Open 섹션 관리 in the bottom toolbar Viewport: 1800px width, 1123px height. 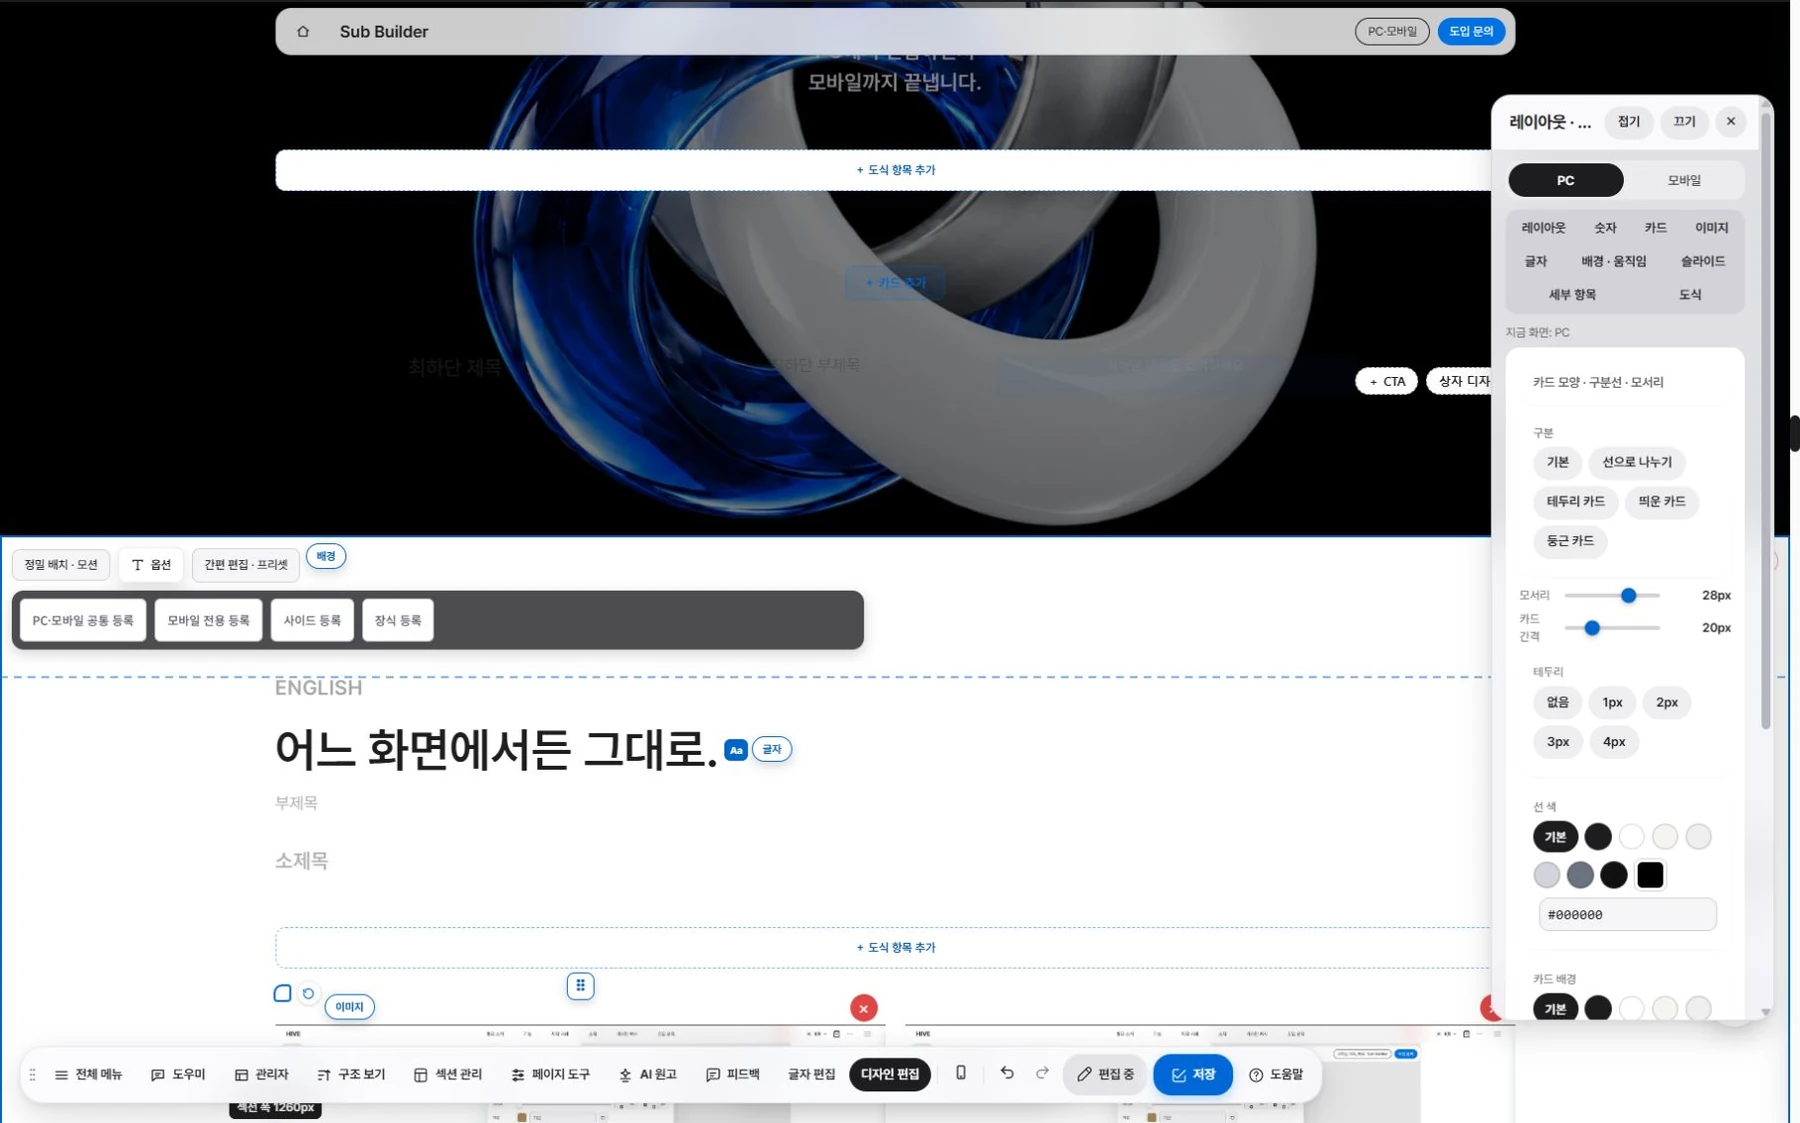pos(448,1074)
